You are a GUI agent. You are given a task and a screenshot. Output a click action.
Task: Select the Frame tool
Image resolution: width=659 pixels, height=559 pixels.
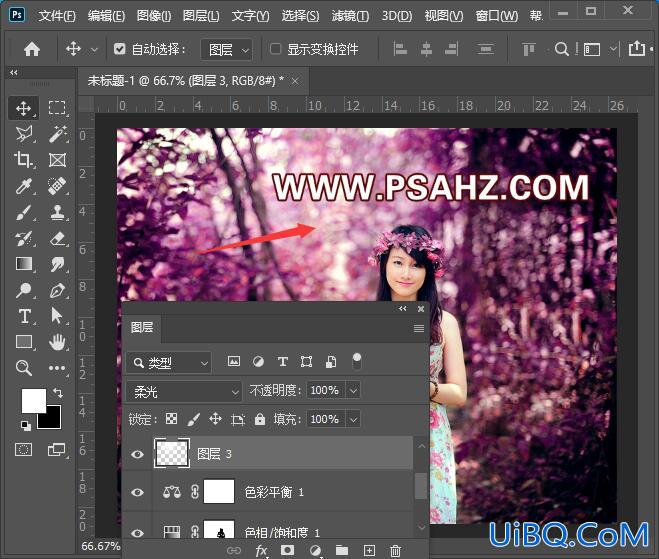click(57, 160)
